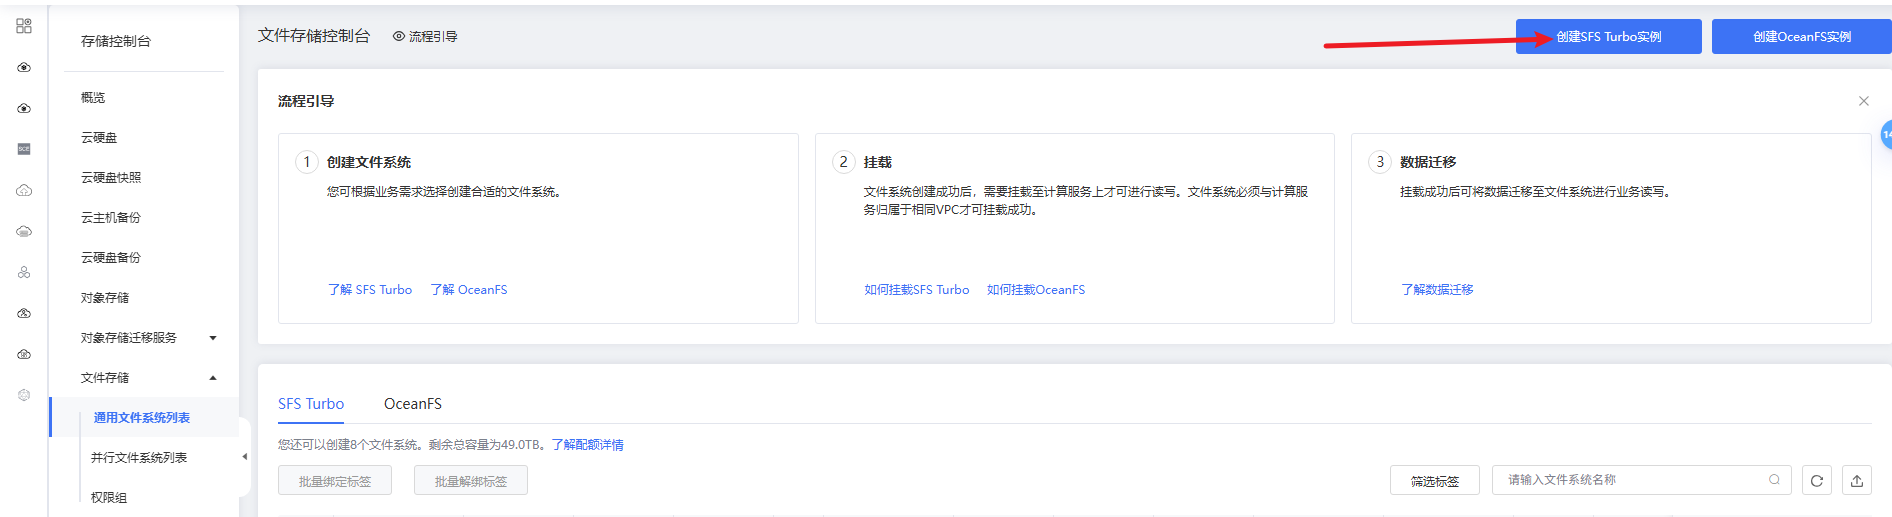Viewport: 1892px width, 517px height.
Task: Open the 如何挂载SFS Turbo link
Action: tap(917, 290)
